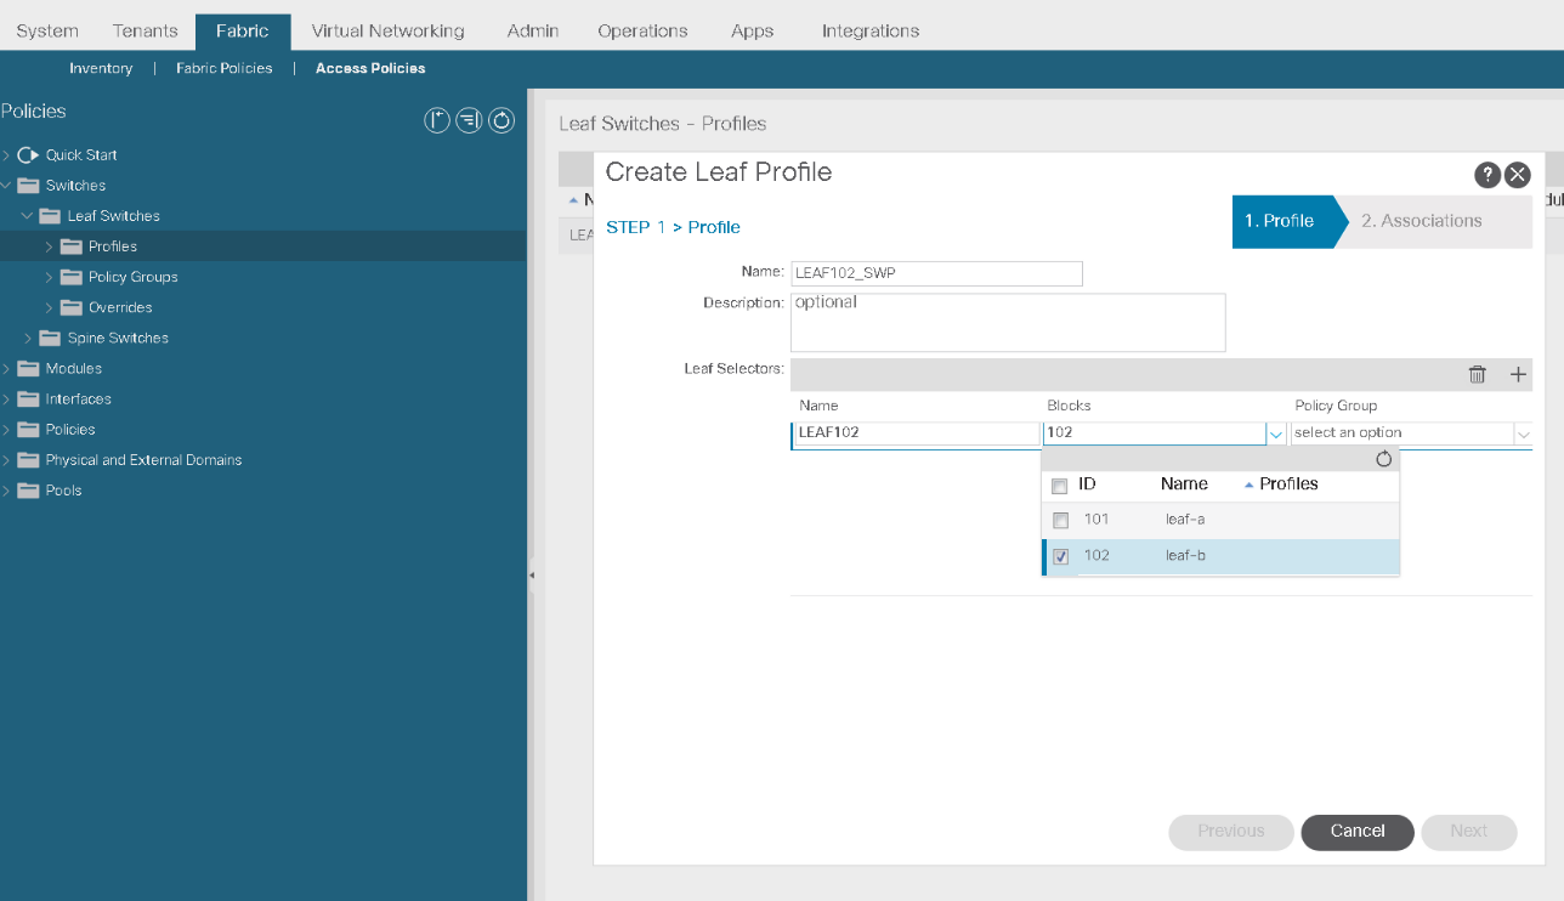Viewport: 1564px width, 901px height.
Task: Add a leaf selector with plus icon
Action: click(1518, 374)
